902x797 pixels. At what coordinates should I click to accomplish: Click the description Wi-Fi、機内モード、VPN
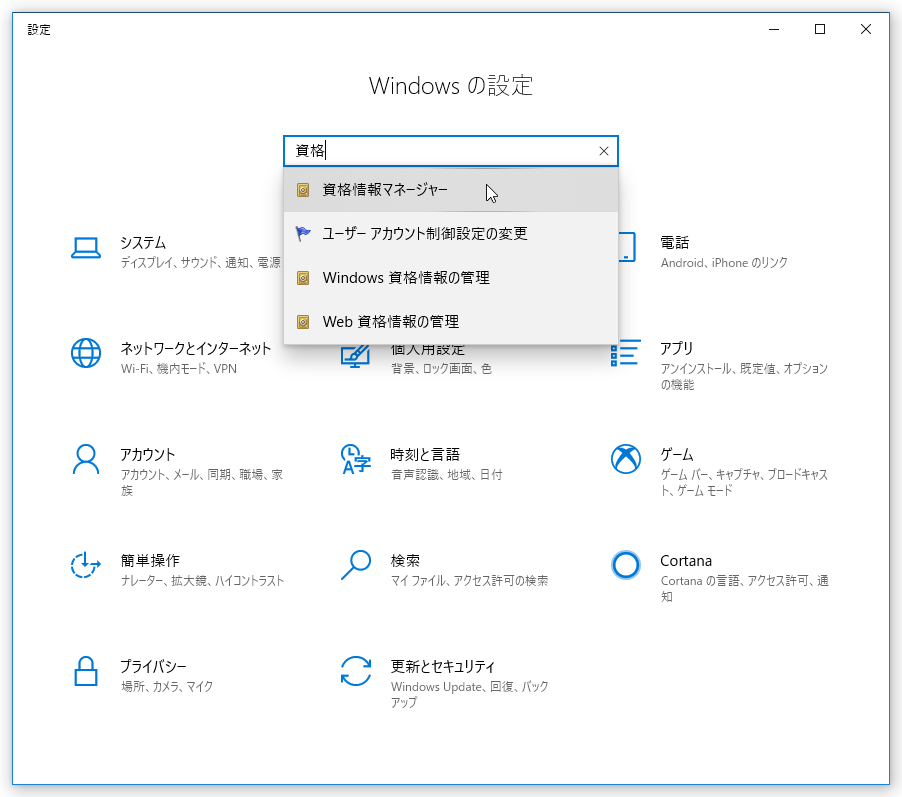(179, 368)
